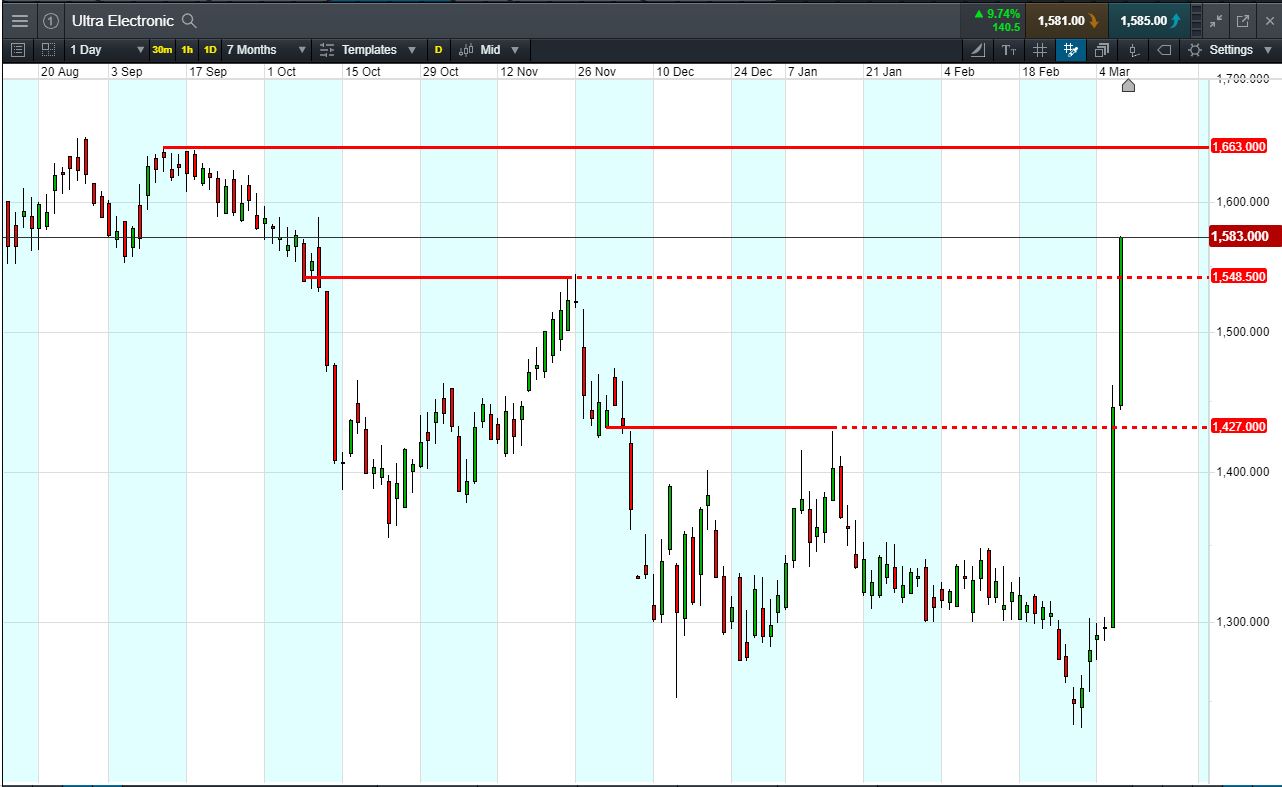This screenshot has width=1282, height=787.
Task: Switch to the 1h interval shortcut
Action: point(187,49)
